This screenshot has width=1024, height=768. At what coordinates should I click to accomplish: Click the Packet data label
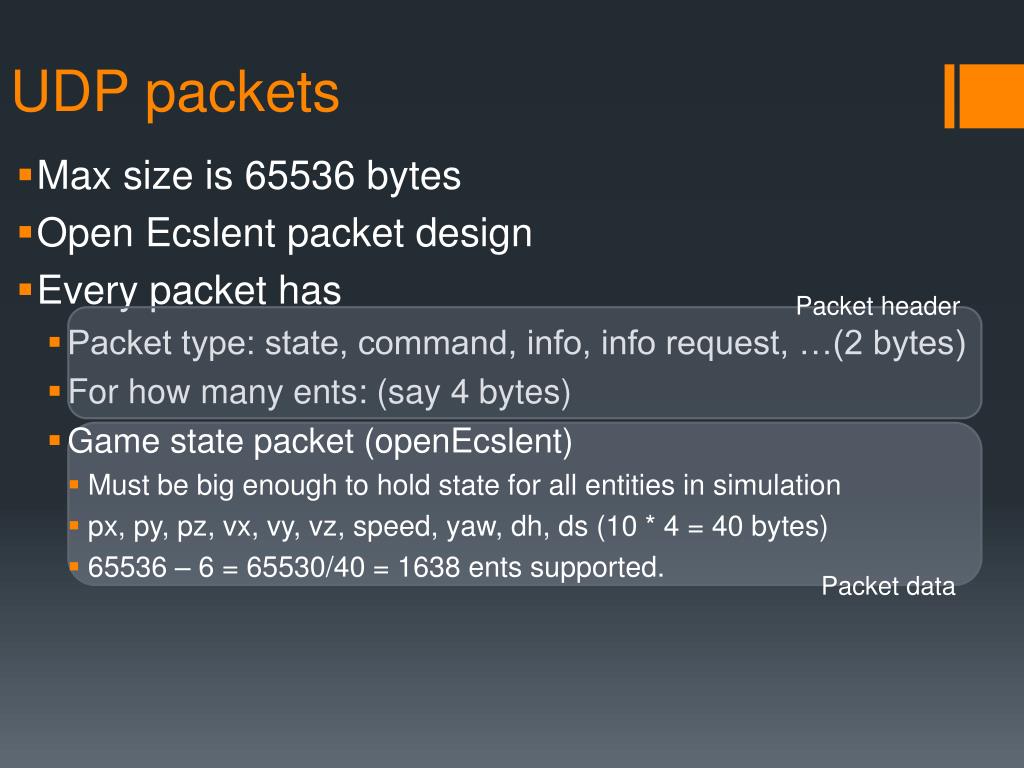(x=888, y=586)
